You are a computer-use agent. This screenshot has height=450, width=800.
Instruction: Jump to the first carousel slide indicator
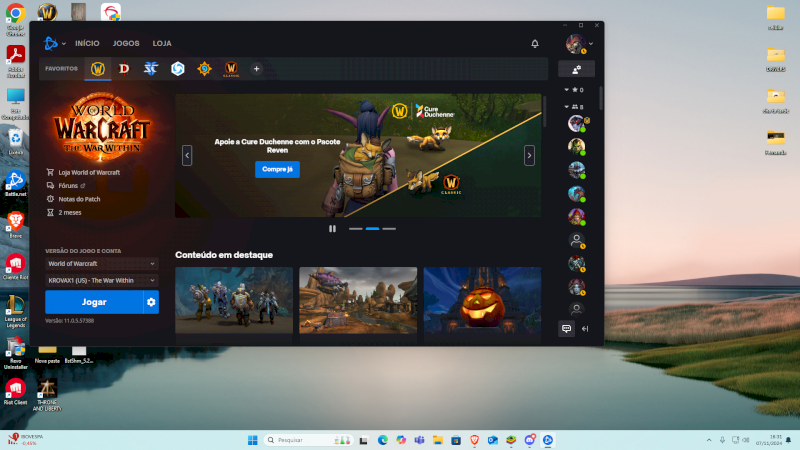(356, 229)
